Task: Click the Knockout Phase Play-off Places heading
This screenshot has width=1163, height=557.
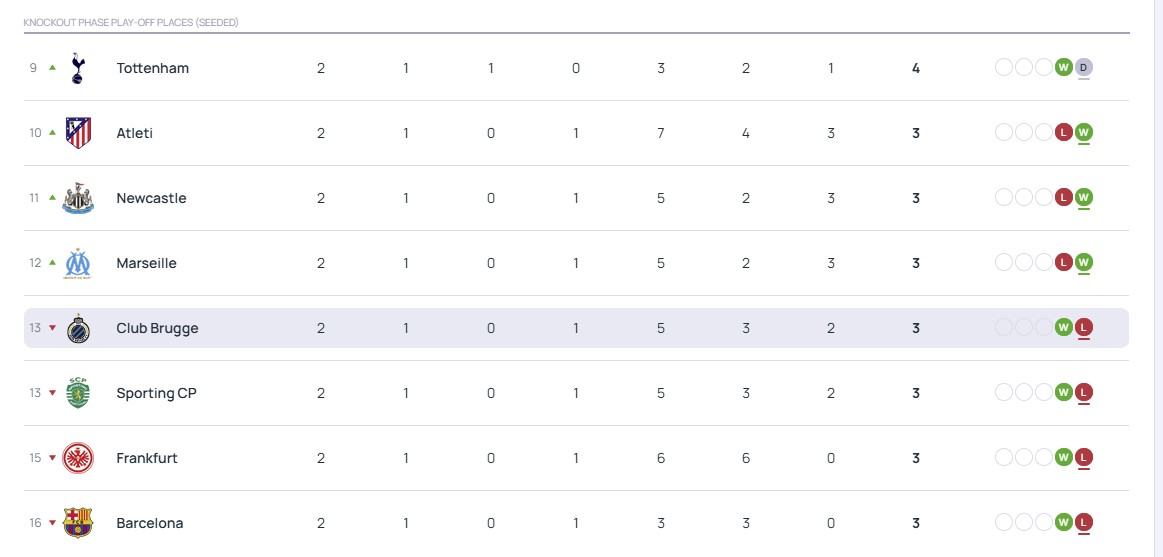Action: 131,22
